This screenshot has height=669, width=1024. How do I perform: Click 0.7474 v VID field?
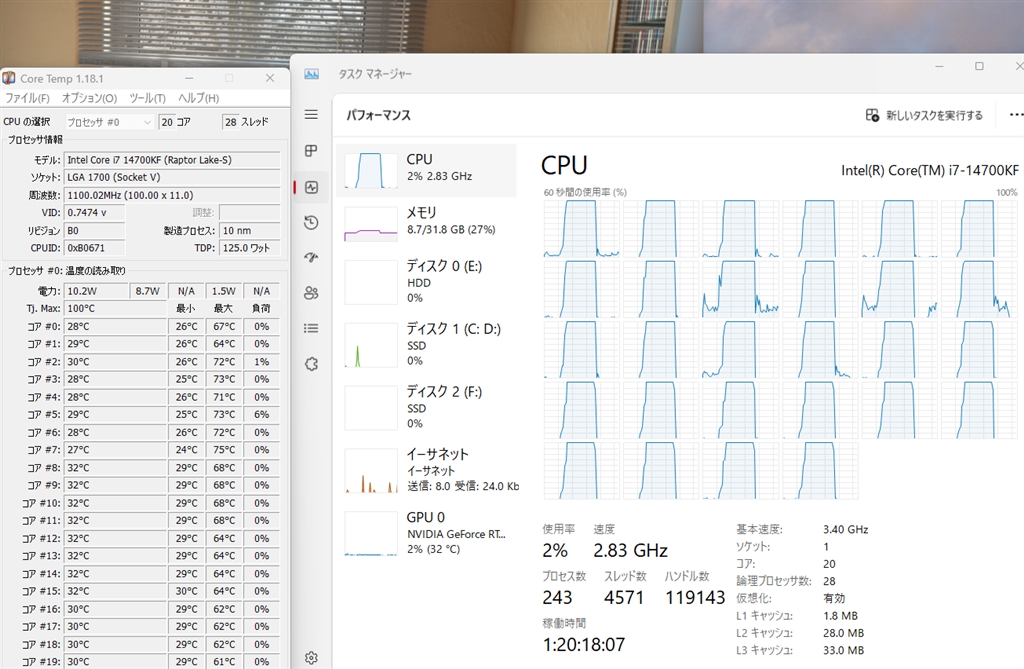click(x=95, y=212)
